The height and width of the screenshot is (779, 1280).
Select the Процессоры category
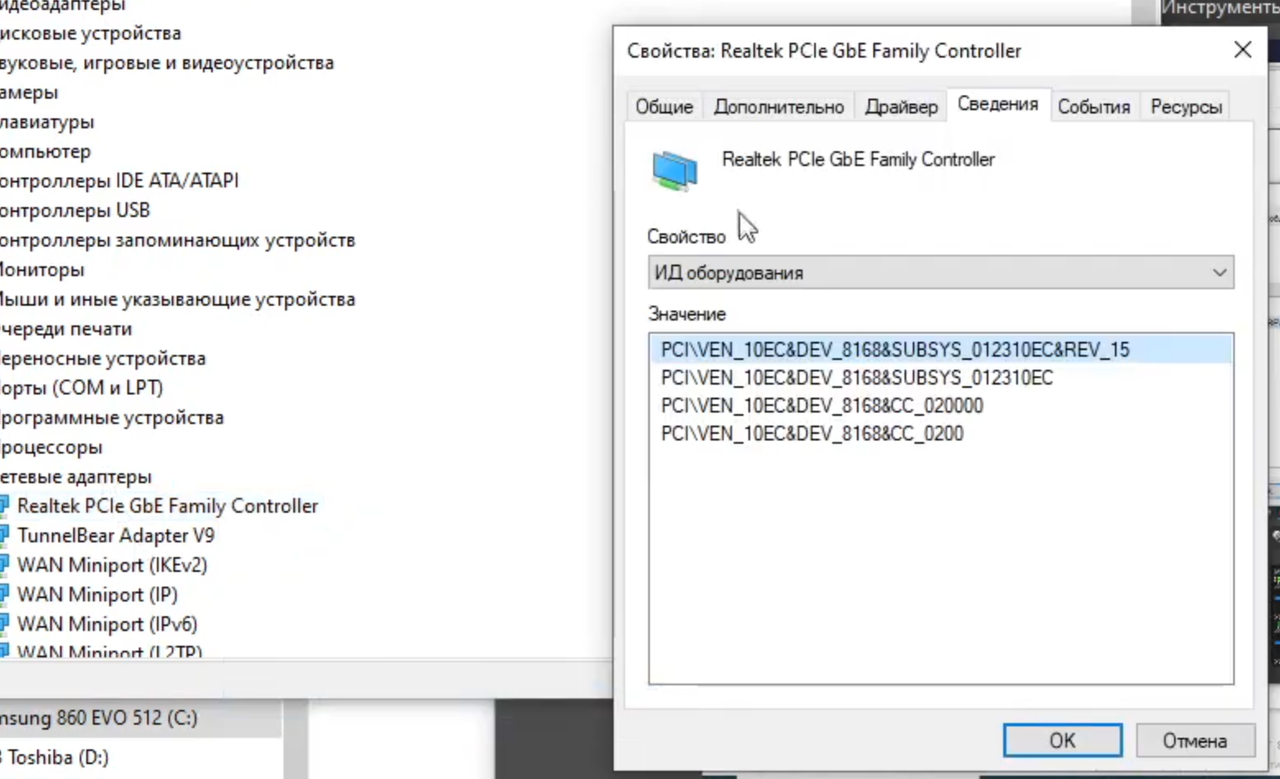tap(51, 447)
